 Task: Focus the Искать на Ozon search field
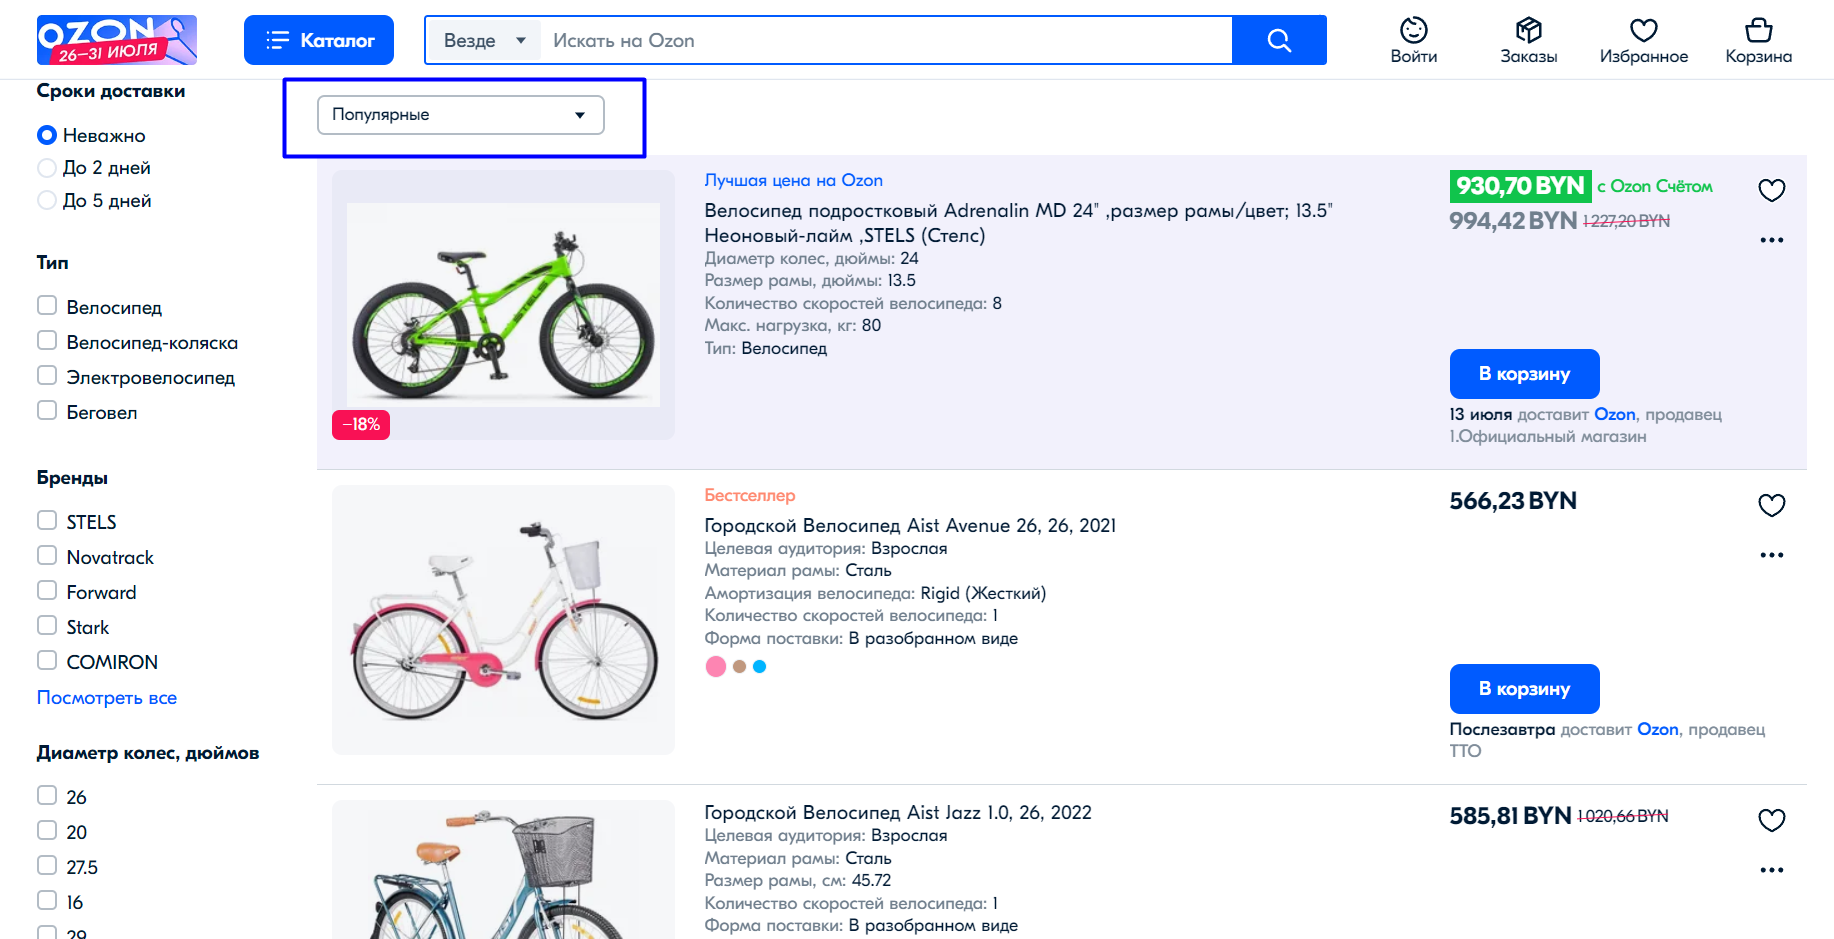coord(886,40)
